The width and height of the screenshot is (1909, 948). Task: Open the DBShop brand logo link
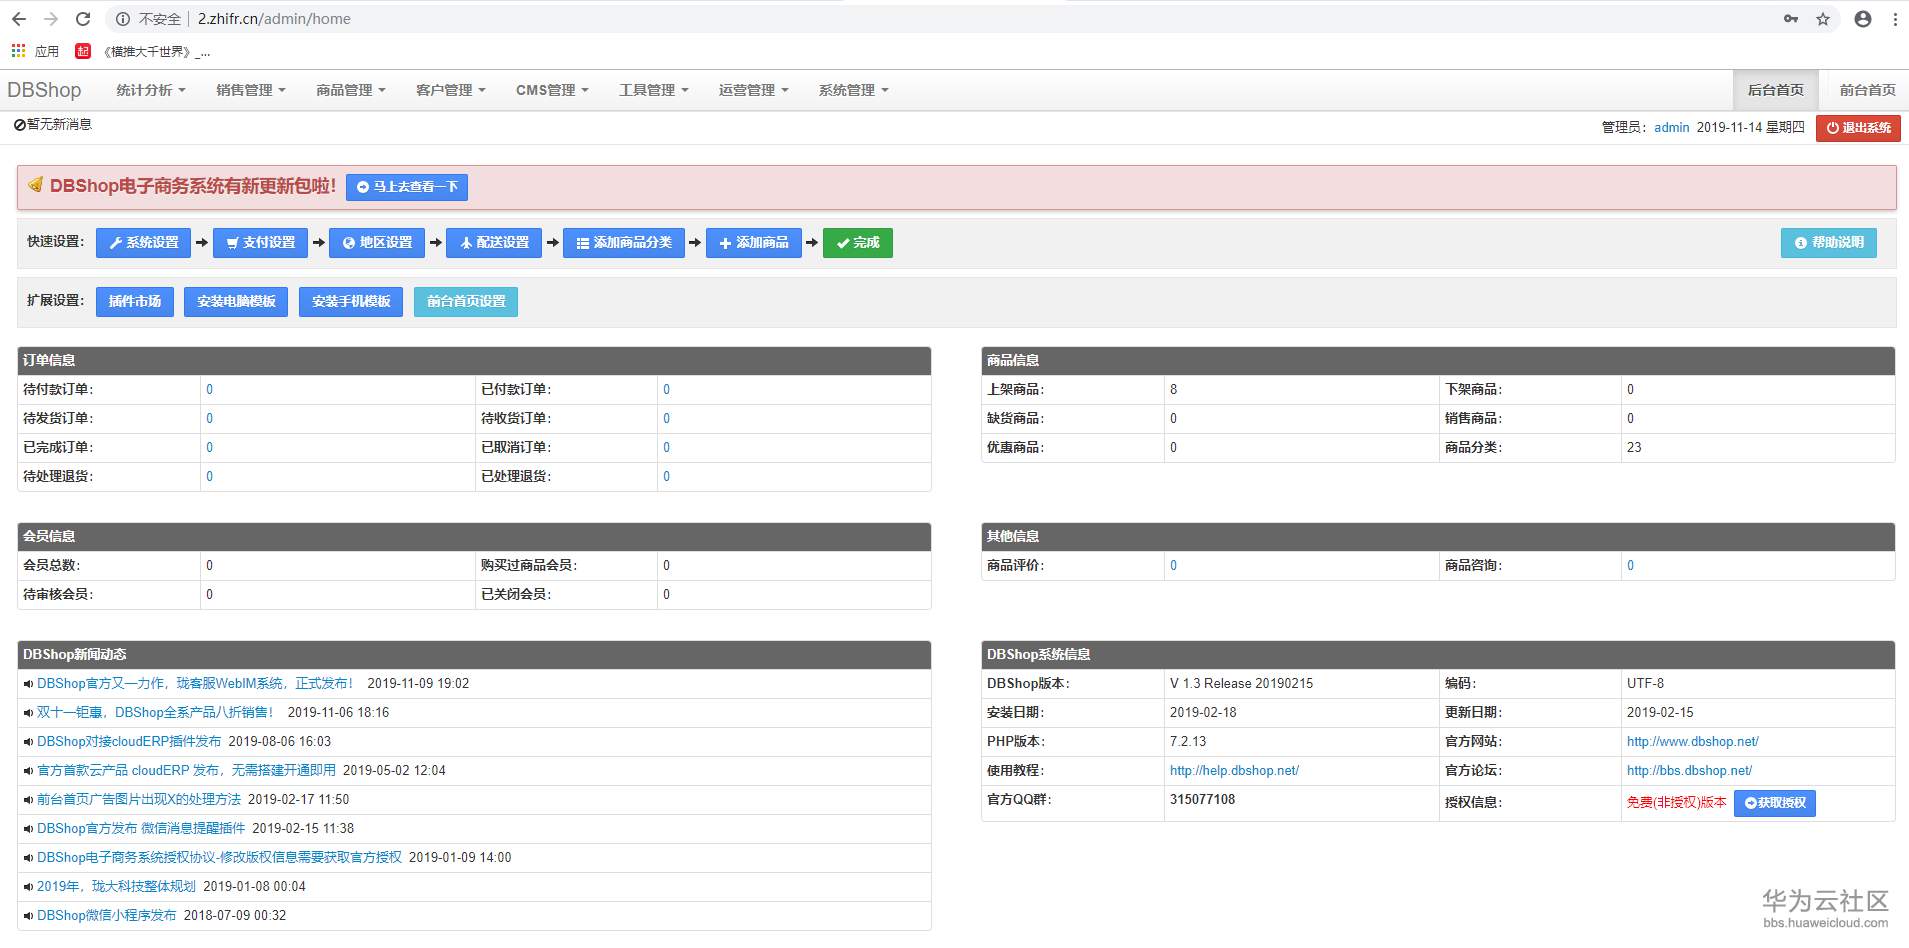point(44,90)
